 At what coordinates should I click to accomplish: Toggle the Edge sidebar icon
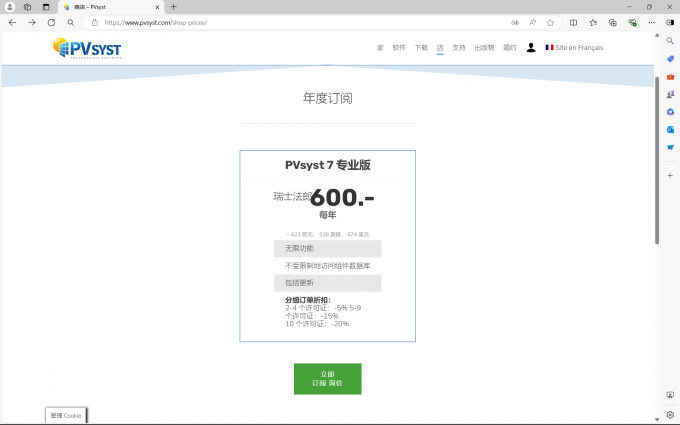(x=670, y=23)
